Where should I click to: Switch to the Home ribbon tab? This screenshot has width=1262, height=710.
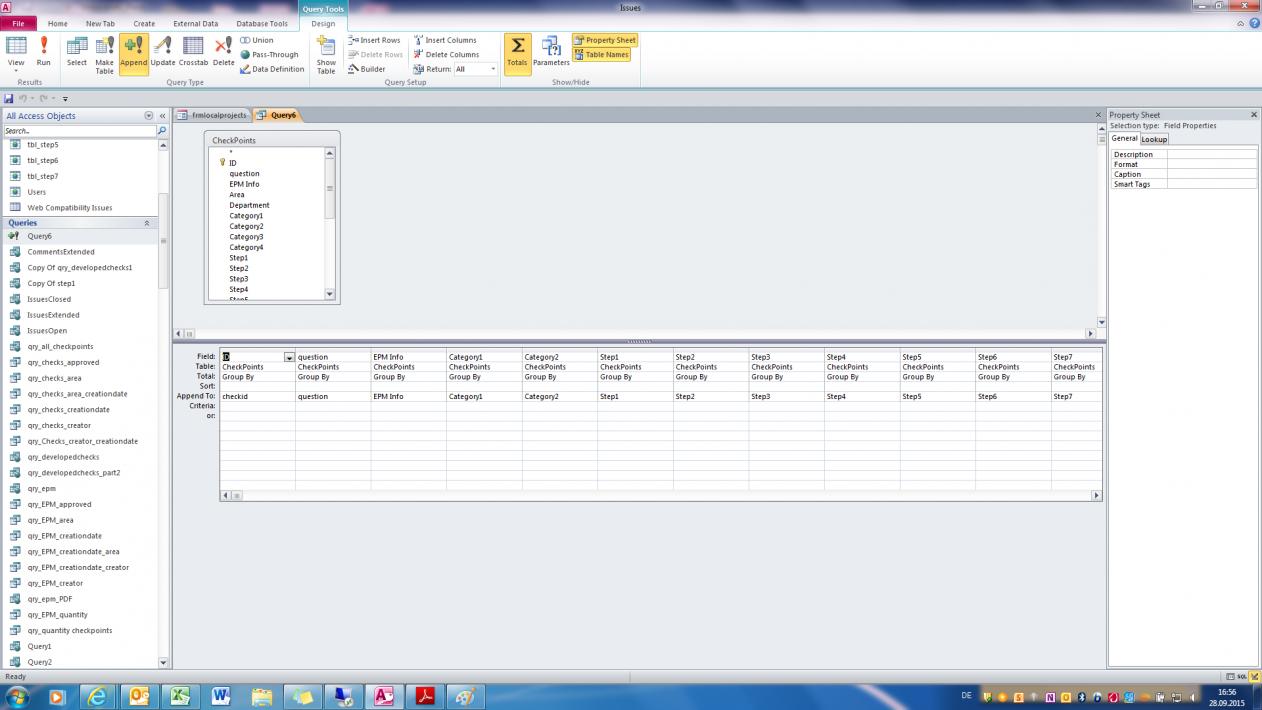tap(58, 23)
